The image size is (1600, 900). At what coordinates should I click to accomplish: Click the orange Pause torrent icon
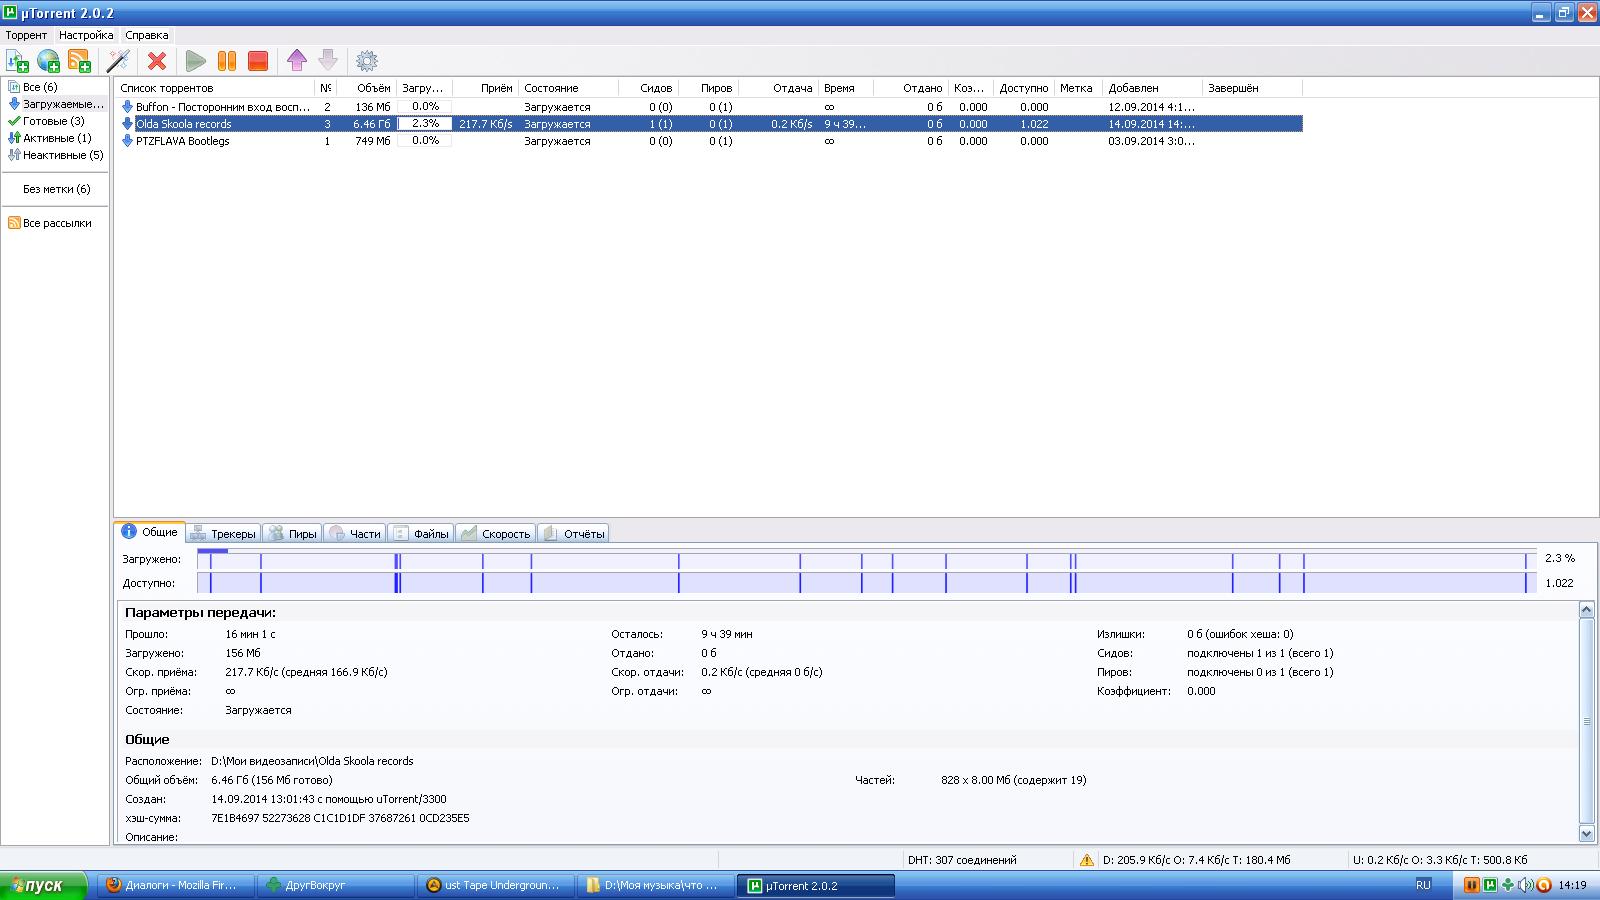click(227, 61)
